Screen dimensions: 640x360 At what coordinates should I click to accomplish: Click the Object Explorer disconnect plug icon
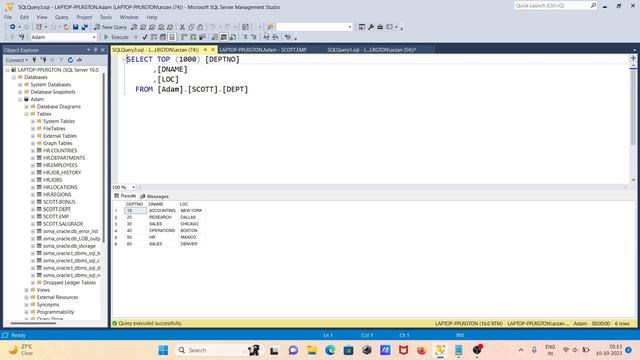click(x=43, y=60)
